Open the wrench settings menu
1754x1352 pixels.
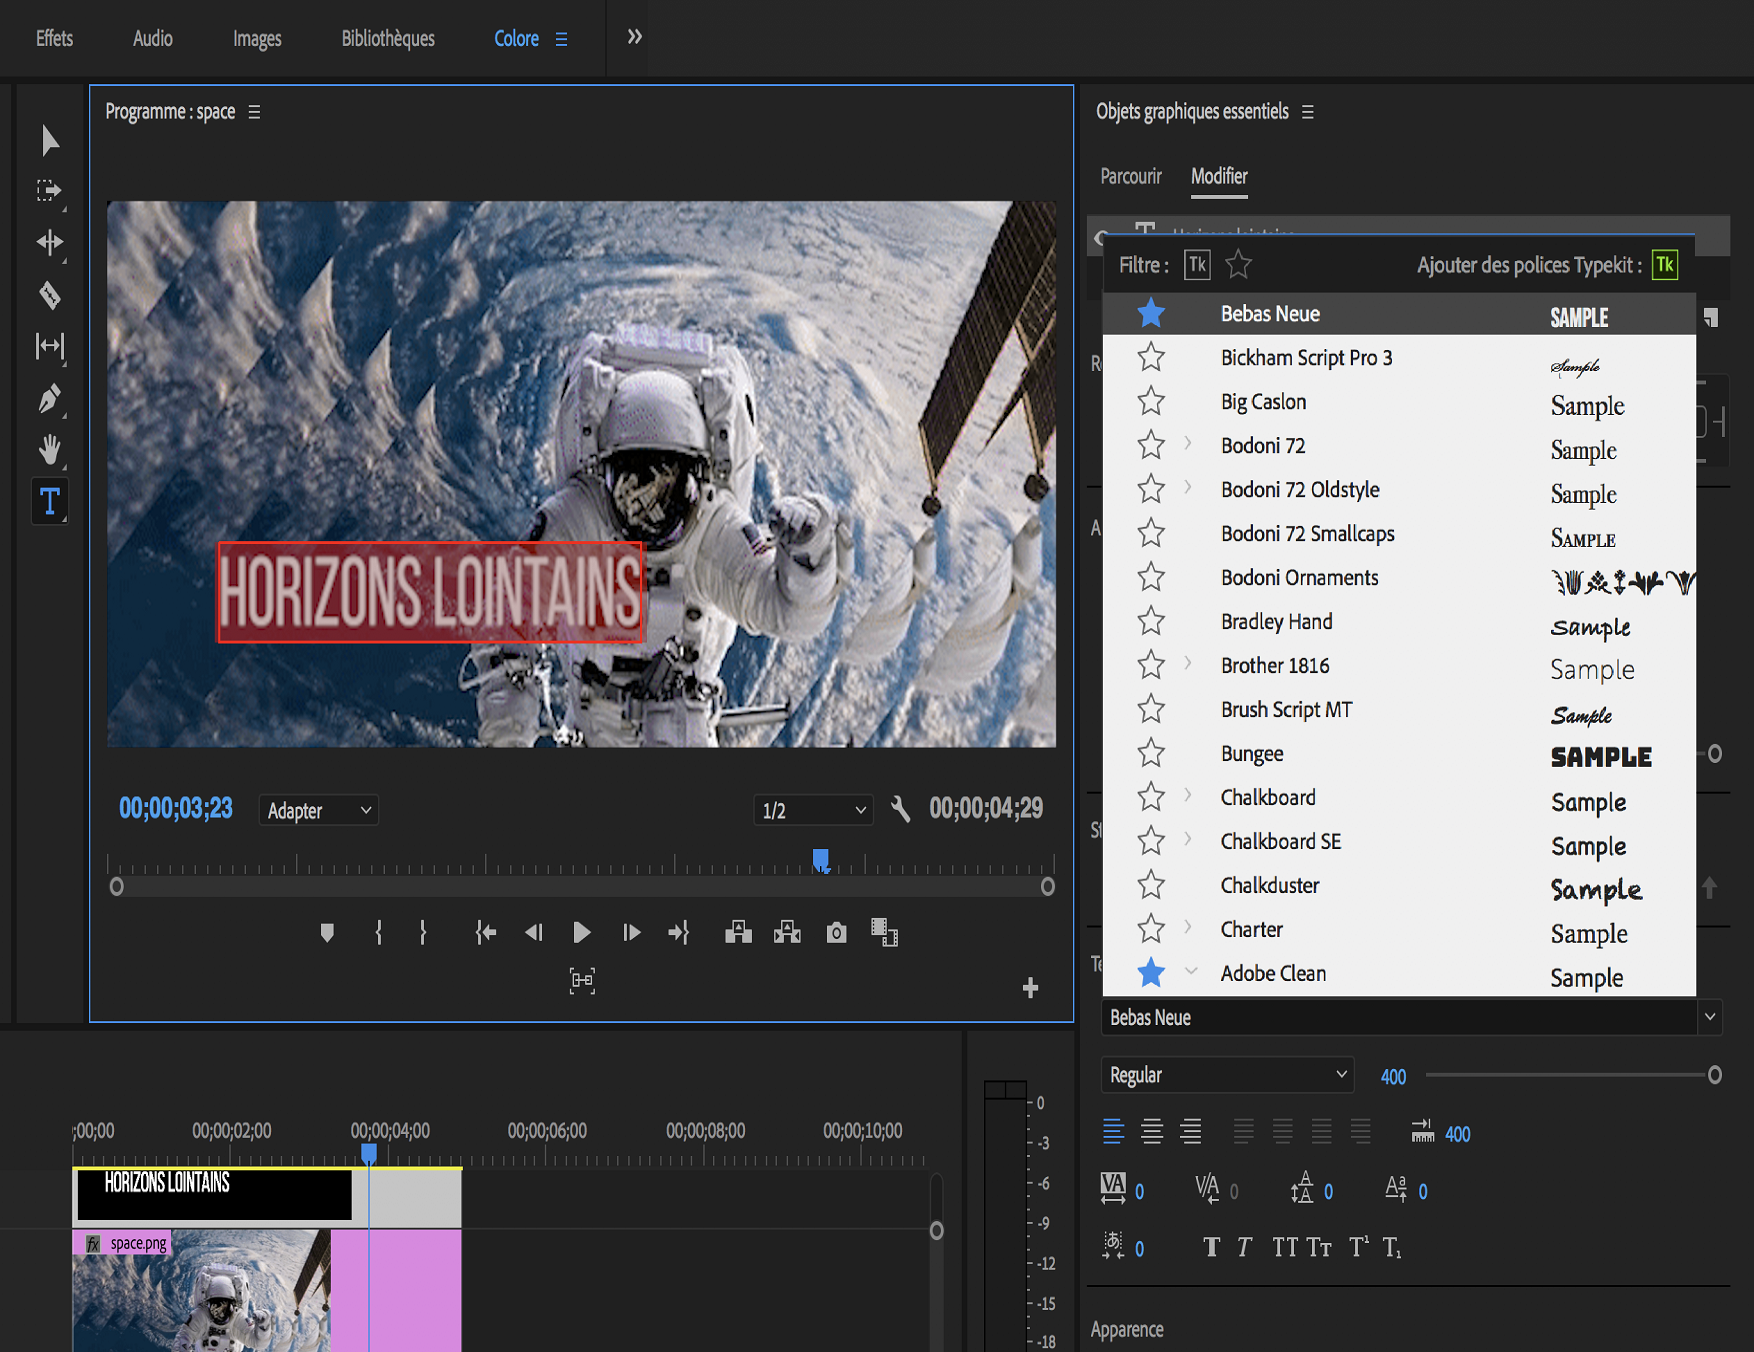pos(900,809)
